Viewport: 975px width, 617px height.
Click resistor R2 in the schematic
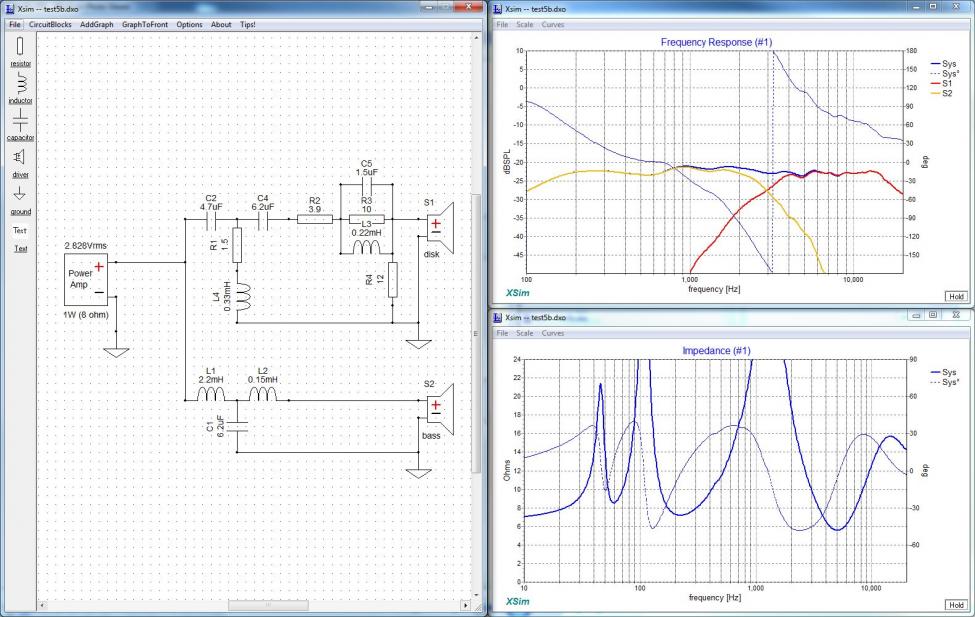[x=314, y=221]
